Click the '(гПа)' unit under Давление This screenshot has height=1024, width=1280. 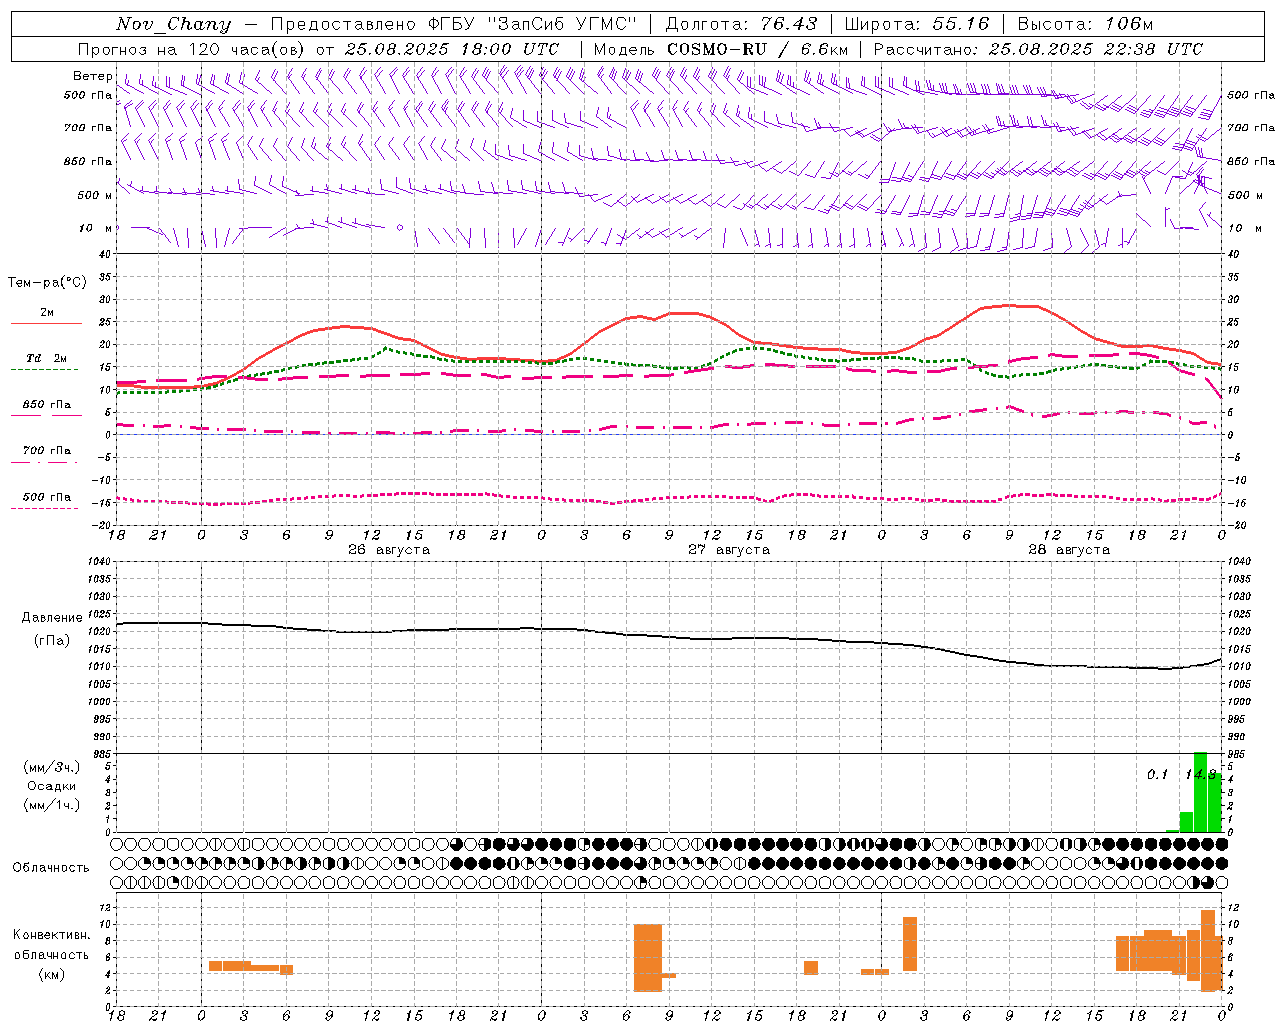coord(52,641)
